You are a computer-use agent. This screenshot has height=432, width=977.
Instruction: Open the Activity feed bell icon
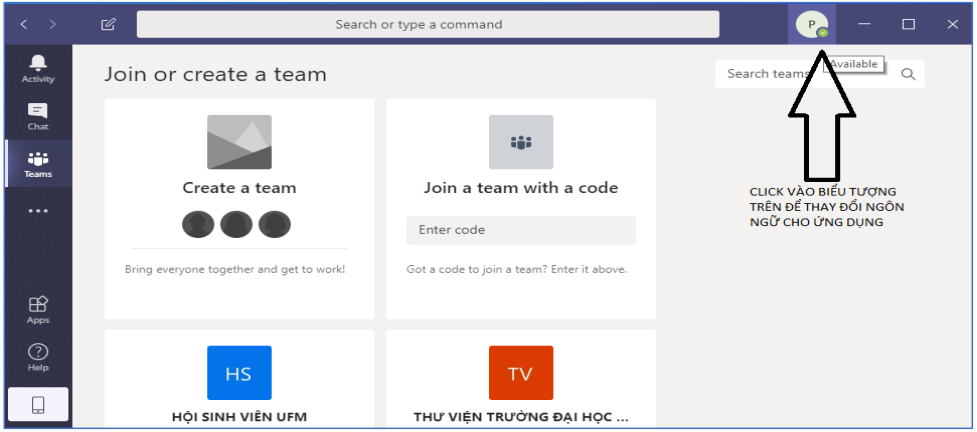click(38, 68)
